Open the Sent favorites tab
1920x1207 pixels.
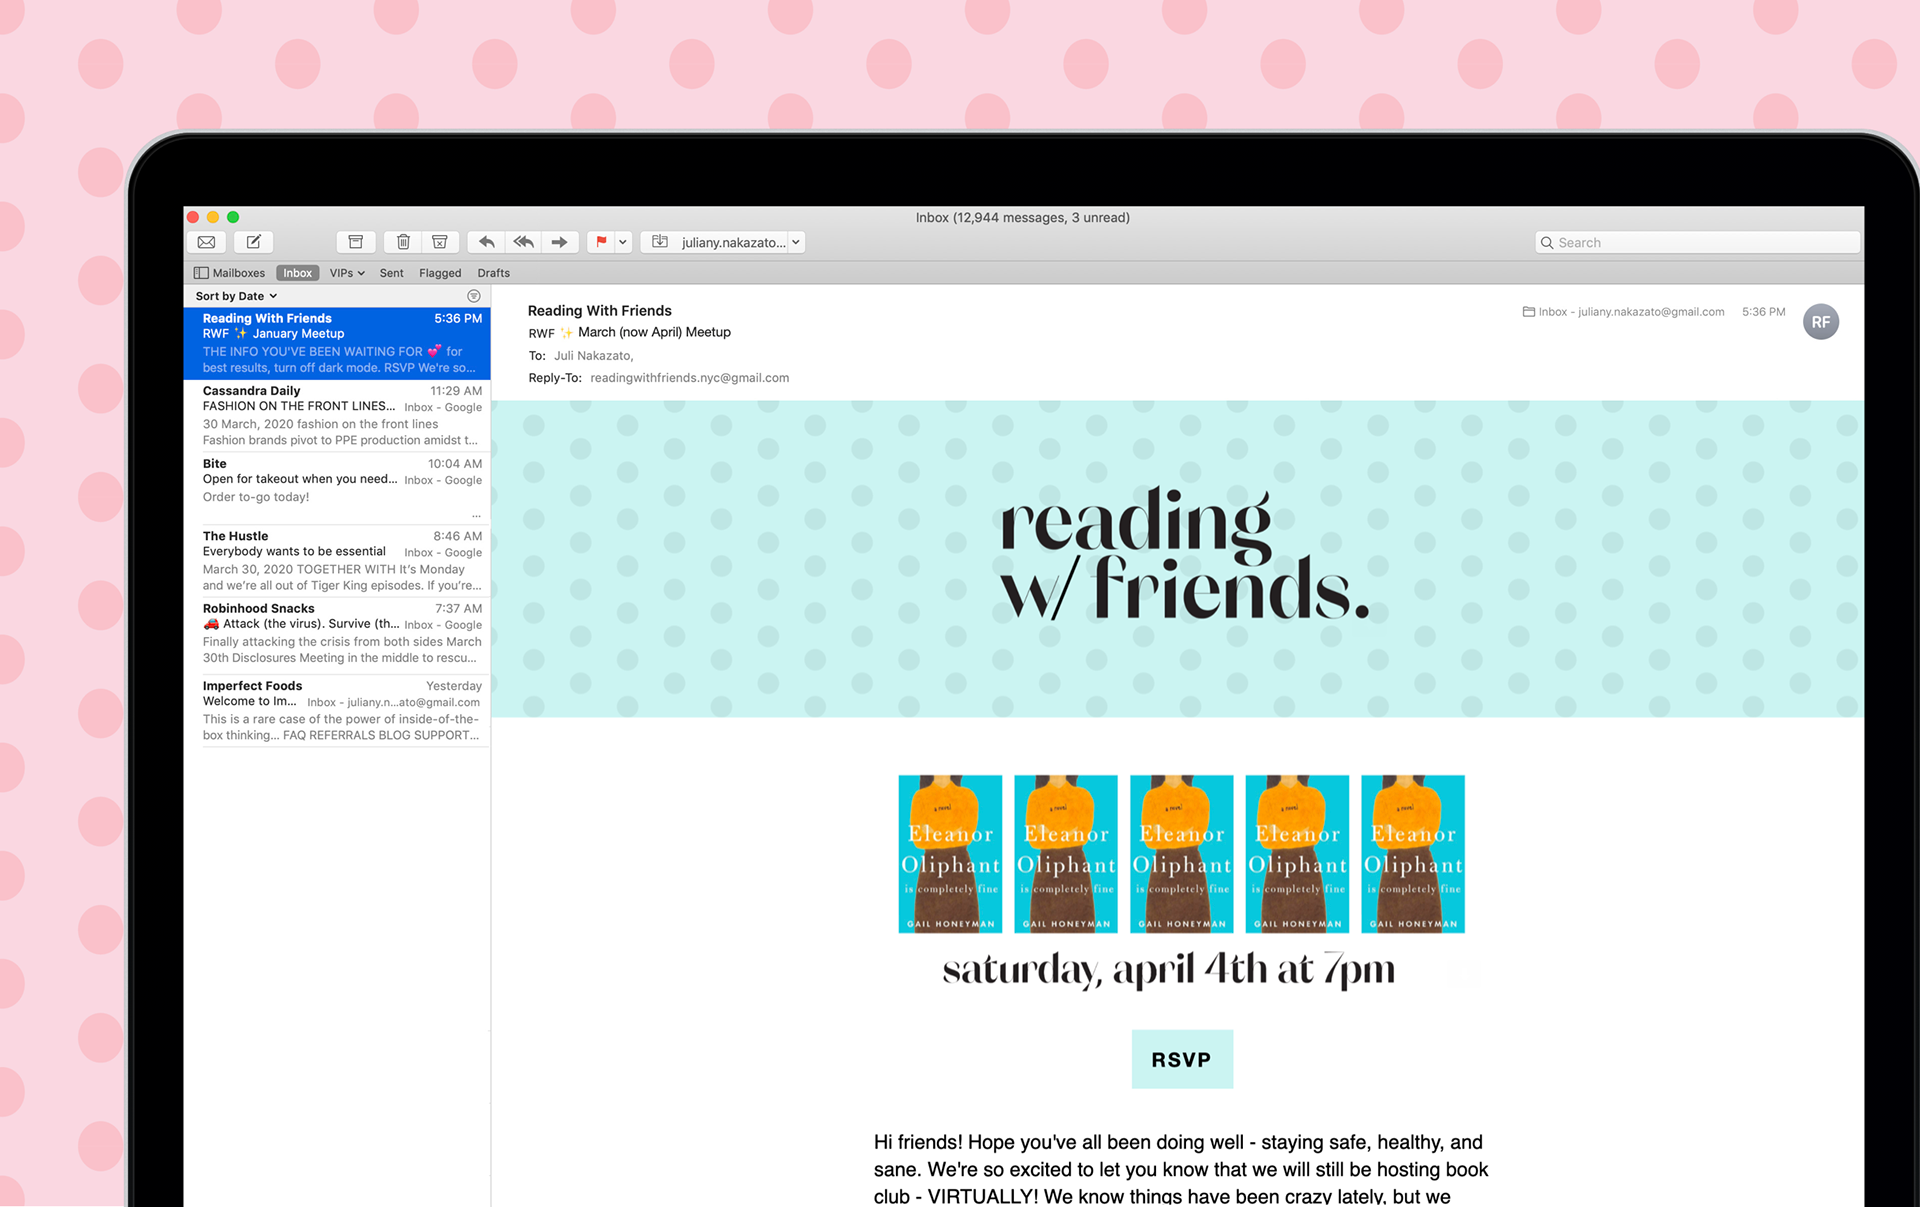click(392, 273)
